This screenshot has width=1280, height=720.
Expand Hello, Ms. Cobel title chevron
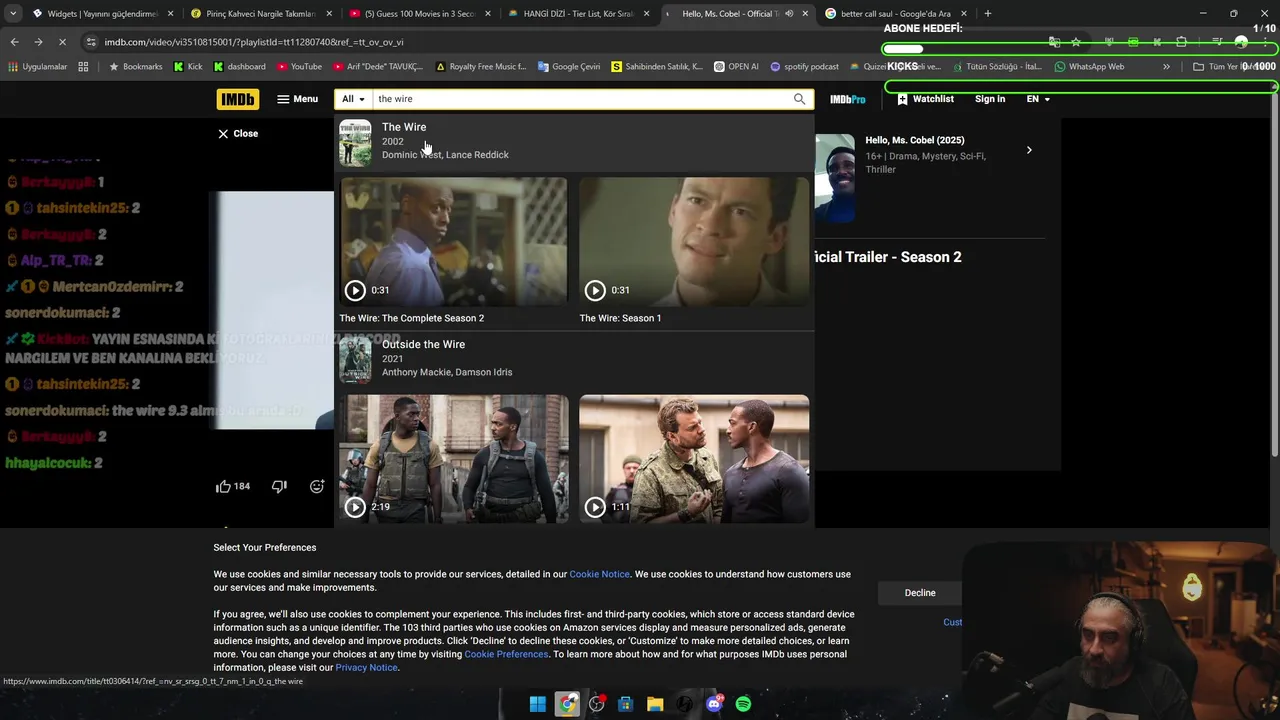[x=1029, y=150]
